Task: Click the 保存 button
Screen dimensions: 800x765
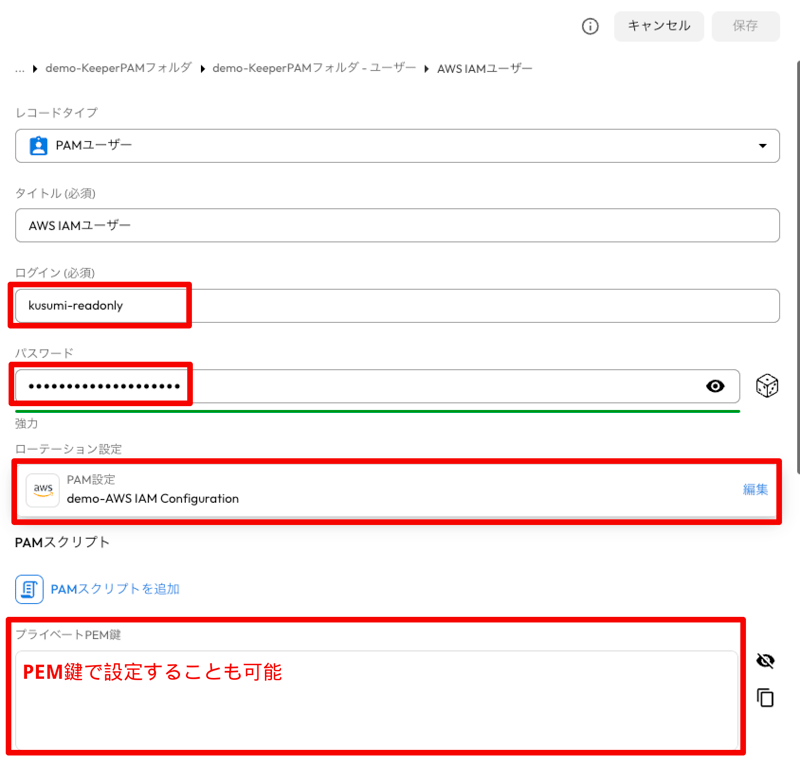Action: (x=745, y=26)
